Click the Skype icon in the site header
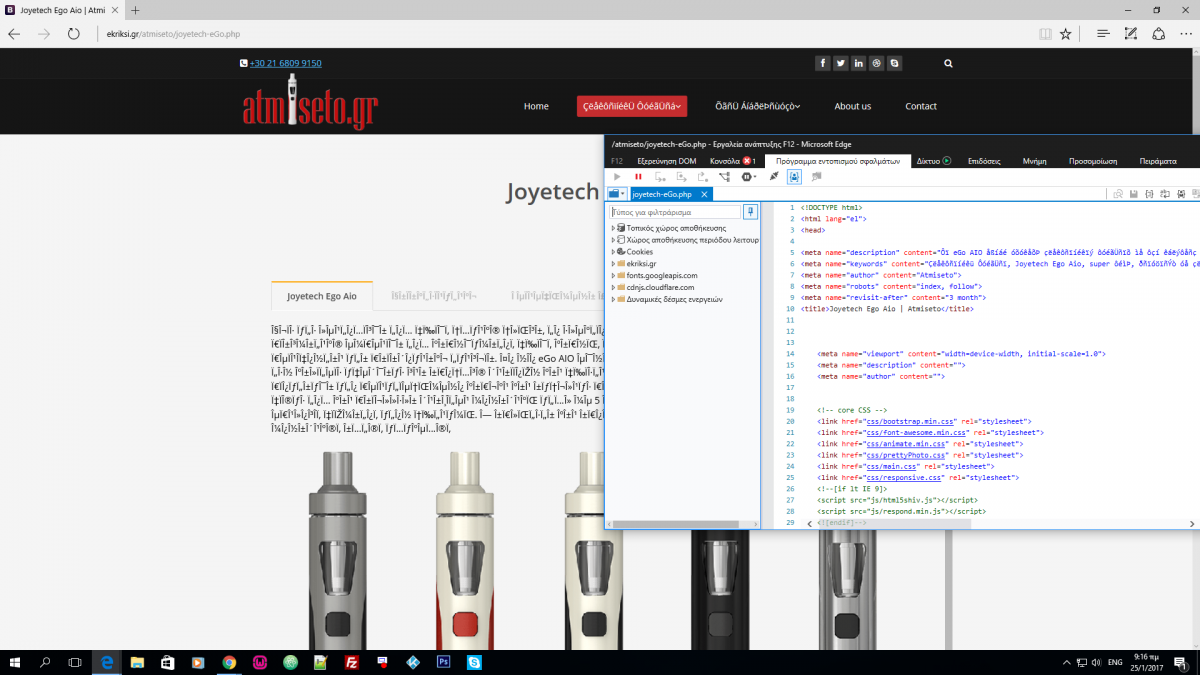The image size is (1200, 675). [x=895, y=63]
